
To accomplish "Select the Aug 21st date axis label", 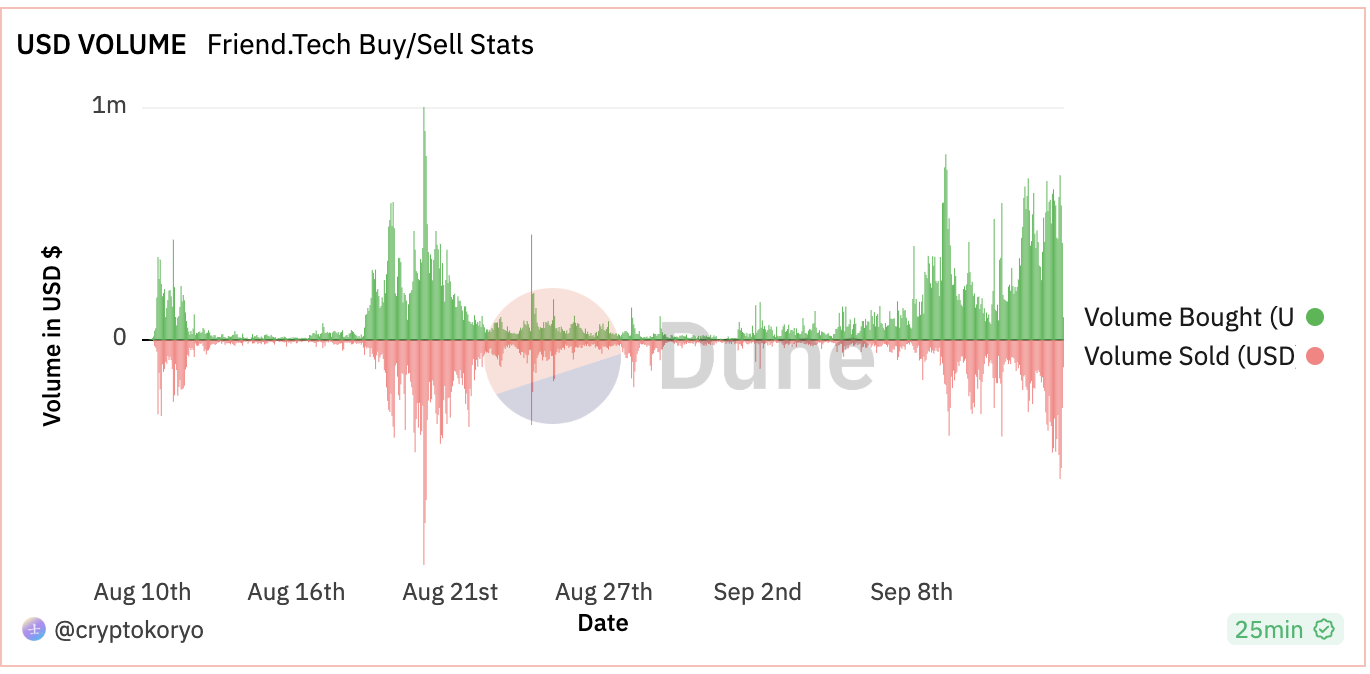I will pyautogui.click(x=450, y=592).
